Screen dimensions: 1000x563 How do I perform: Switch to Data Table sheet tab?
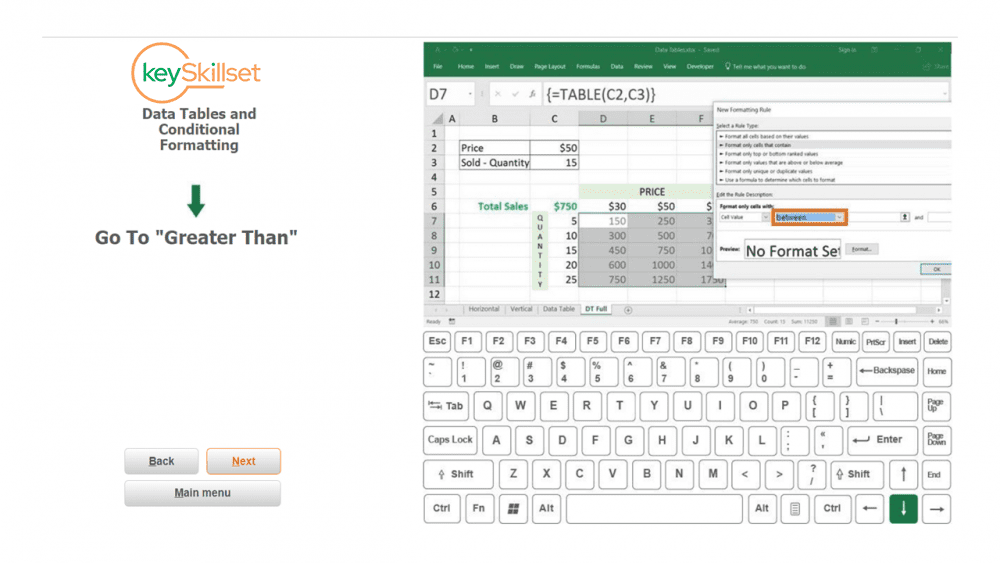click(x=559, y=309)
